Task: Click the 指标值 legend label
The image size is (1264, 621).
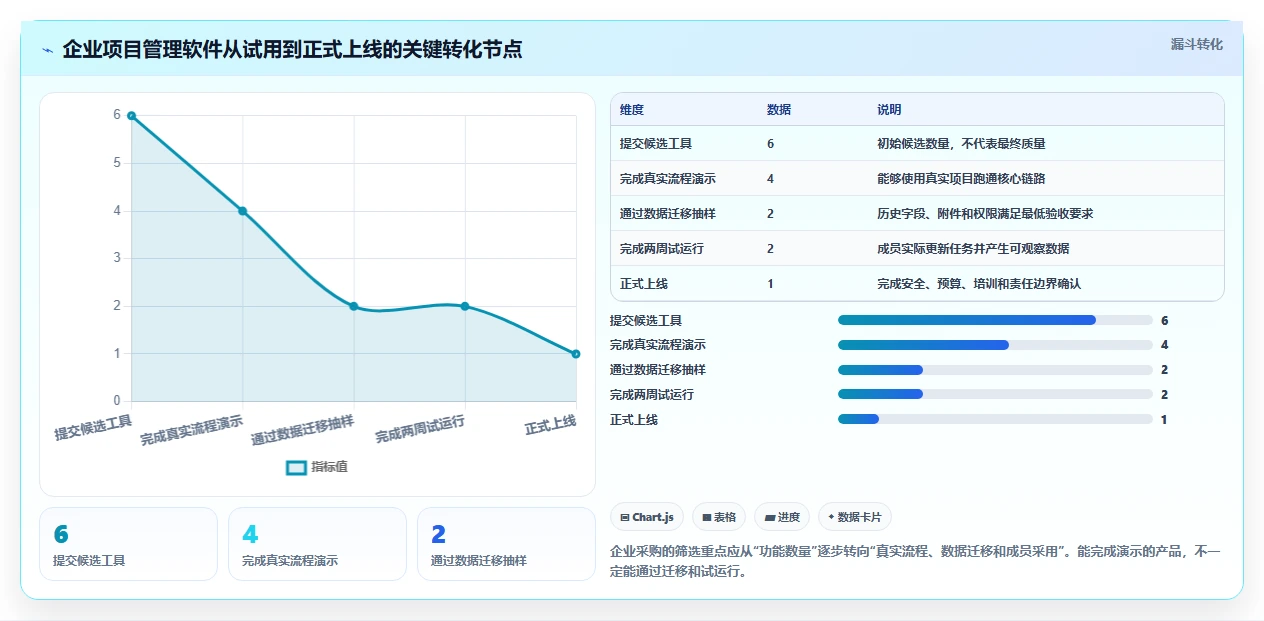Action: point(329,467)
